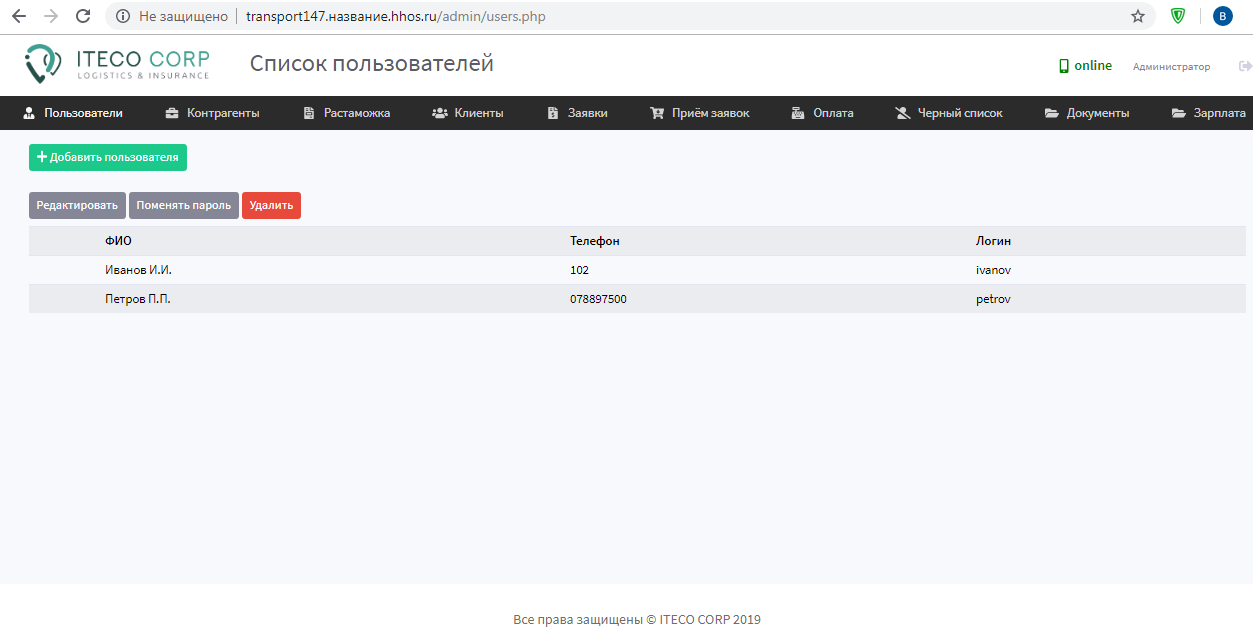Click the Контрагенты briefcase icon
Viewport: 1253px width, 636px height.
(x=172, y=113)
